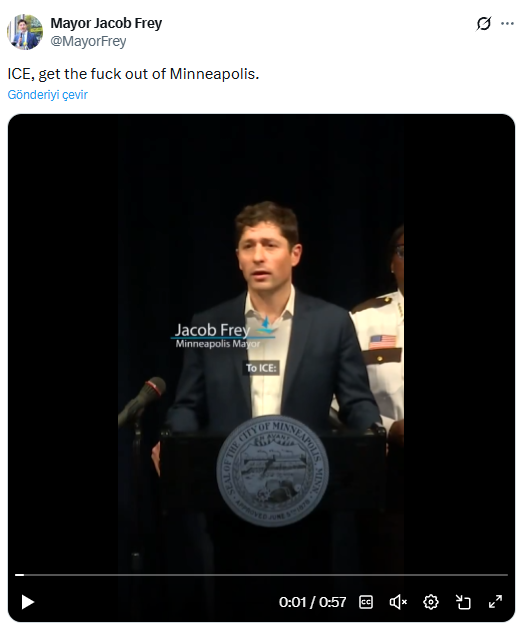530x632 pixels.
Task: Seek along the video progress bar
Action: (x=261, y=575)
